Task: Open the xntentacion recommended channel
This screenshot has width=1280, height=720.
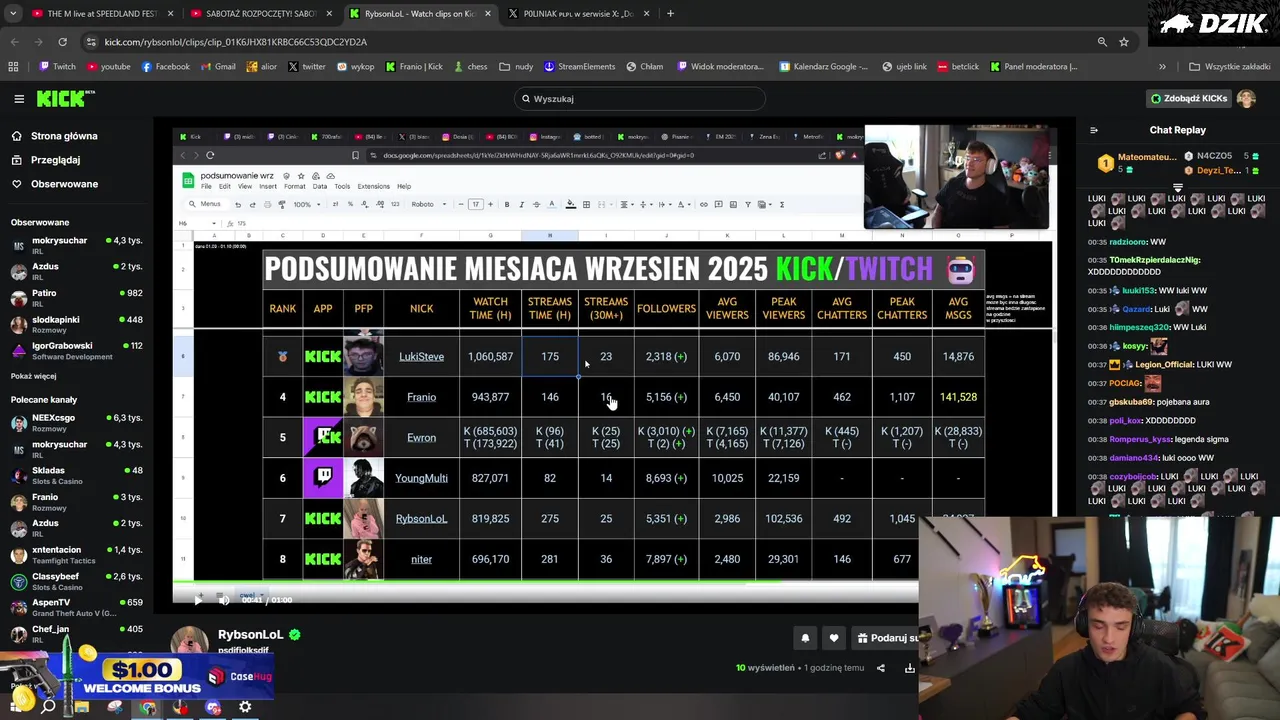Action: pos(77,555)
